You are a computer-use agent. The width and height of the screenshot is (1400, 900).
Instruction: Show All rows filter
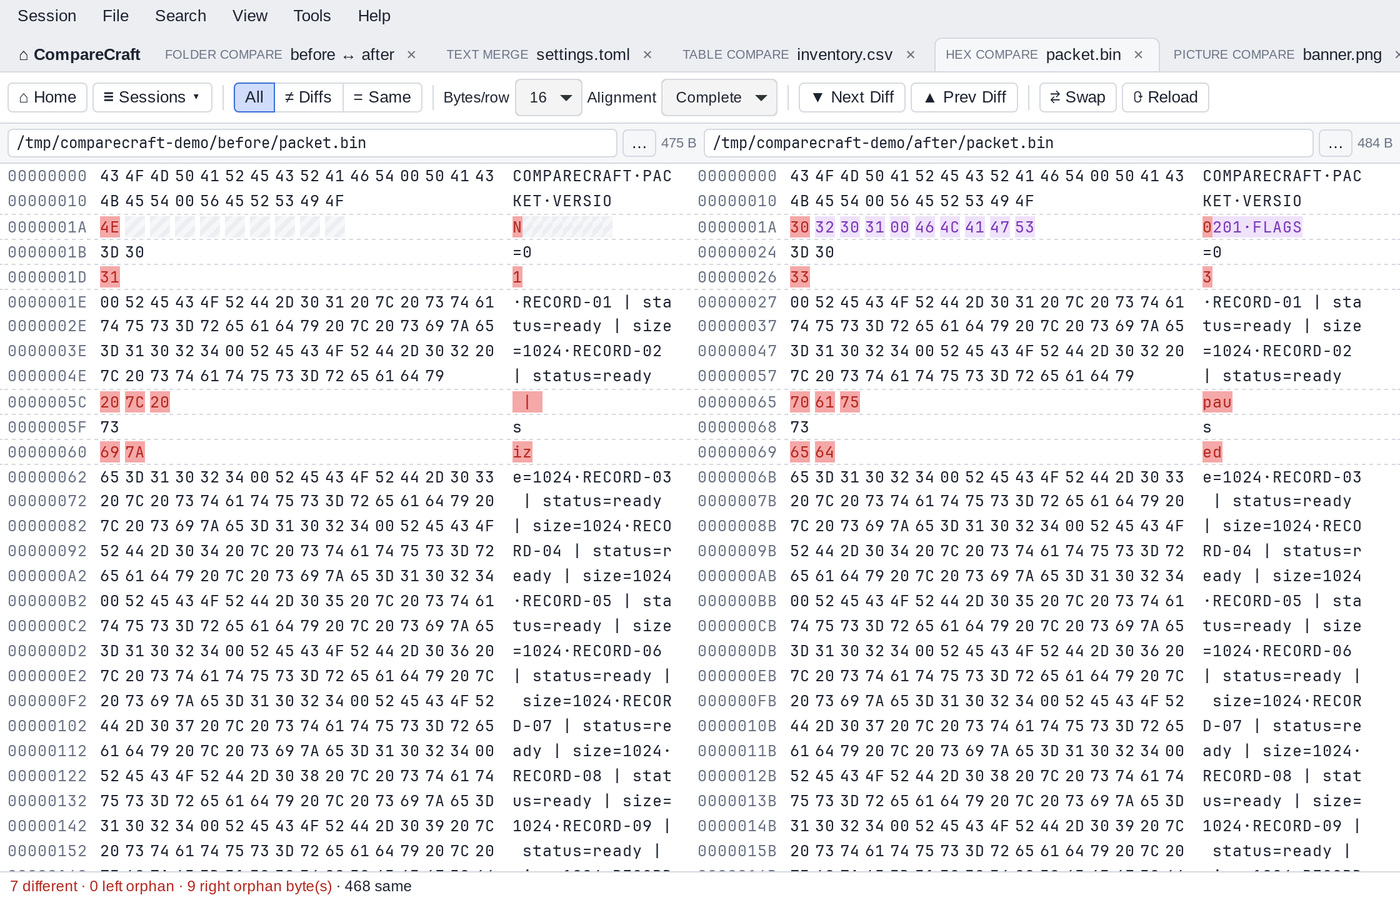[254, 97]
